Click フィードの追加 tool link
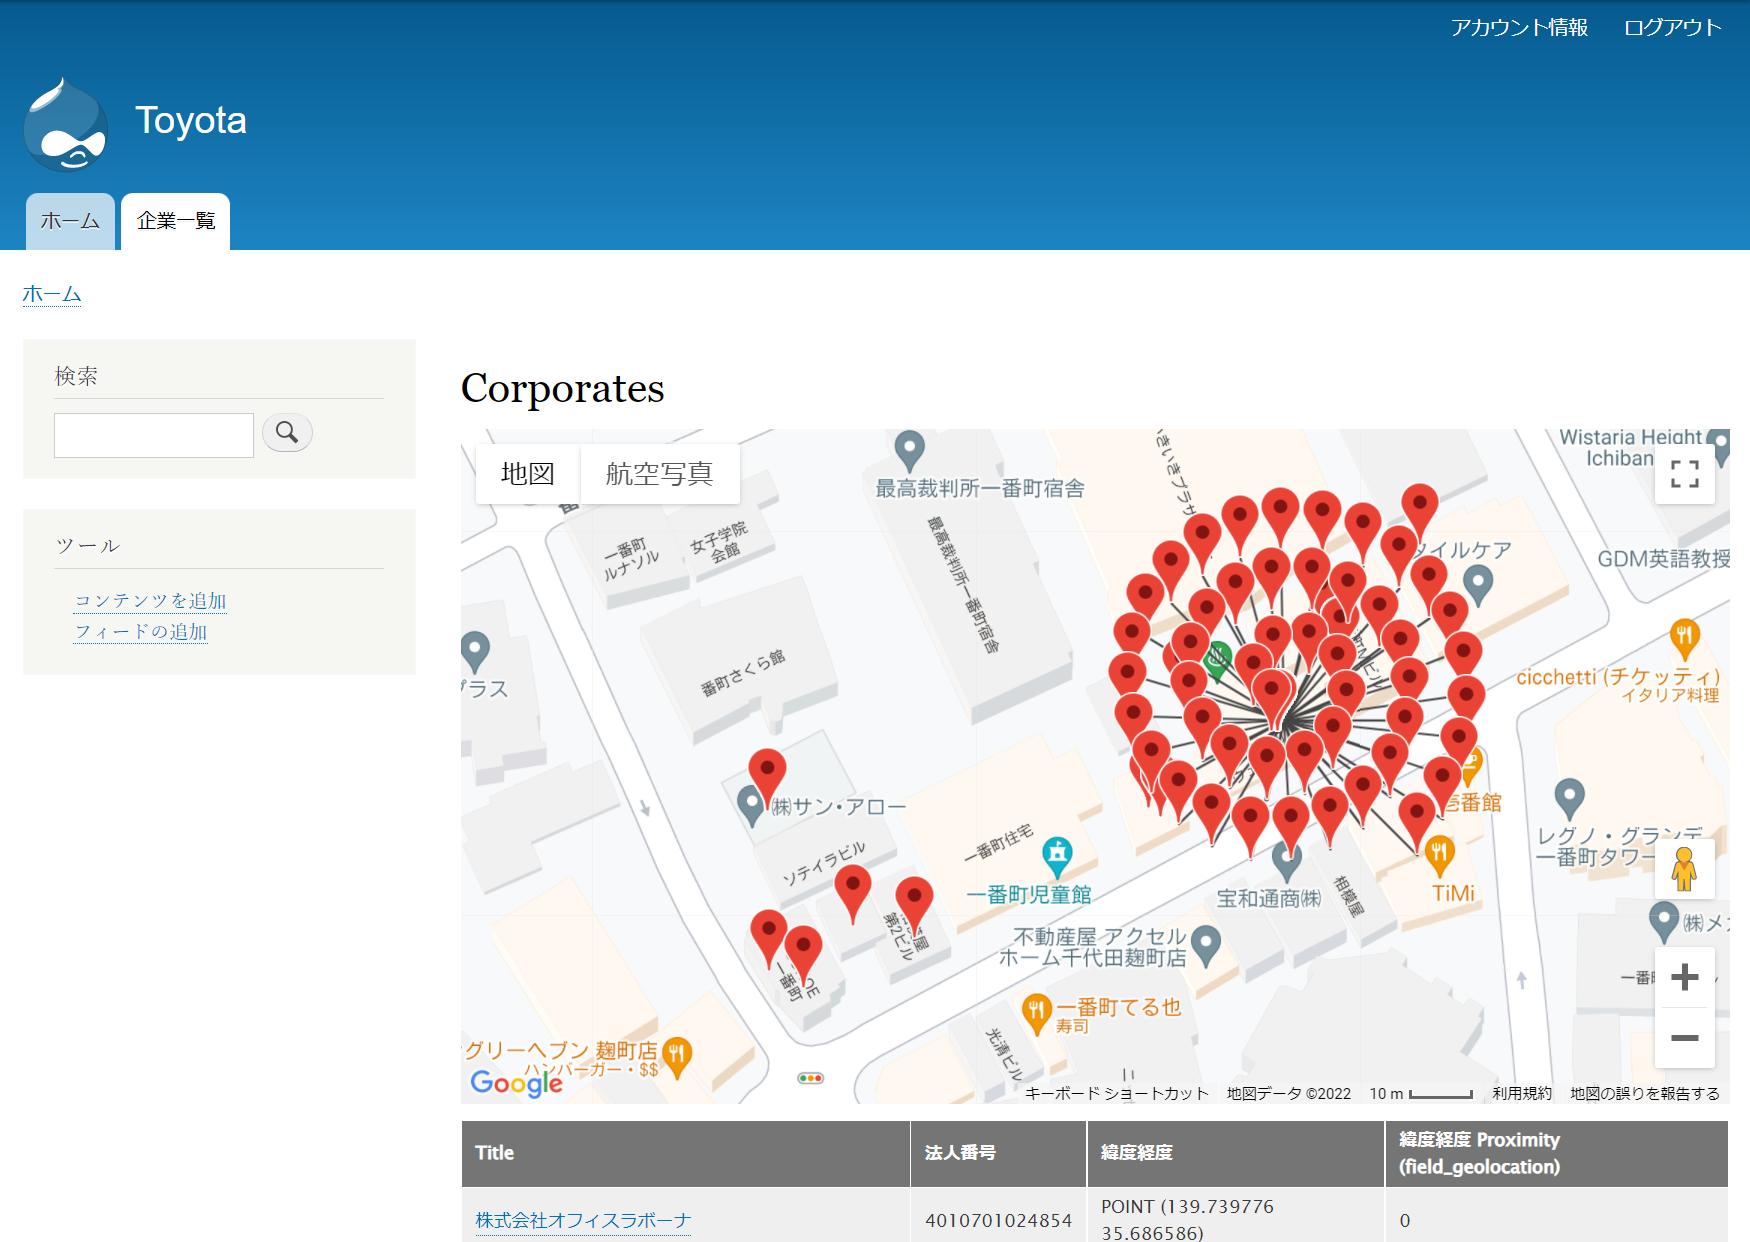The width and height of the screenshot is (1750, 1242). 141,631
